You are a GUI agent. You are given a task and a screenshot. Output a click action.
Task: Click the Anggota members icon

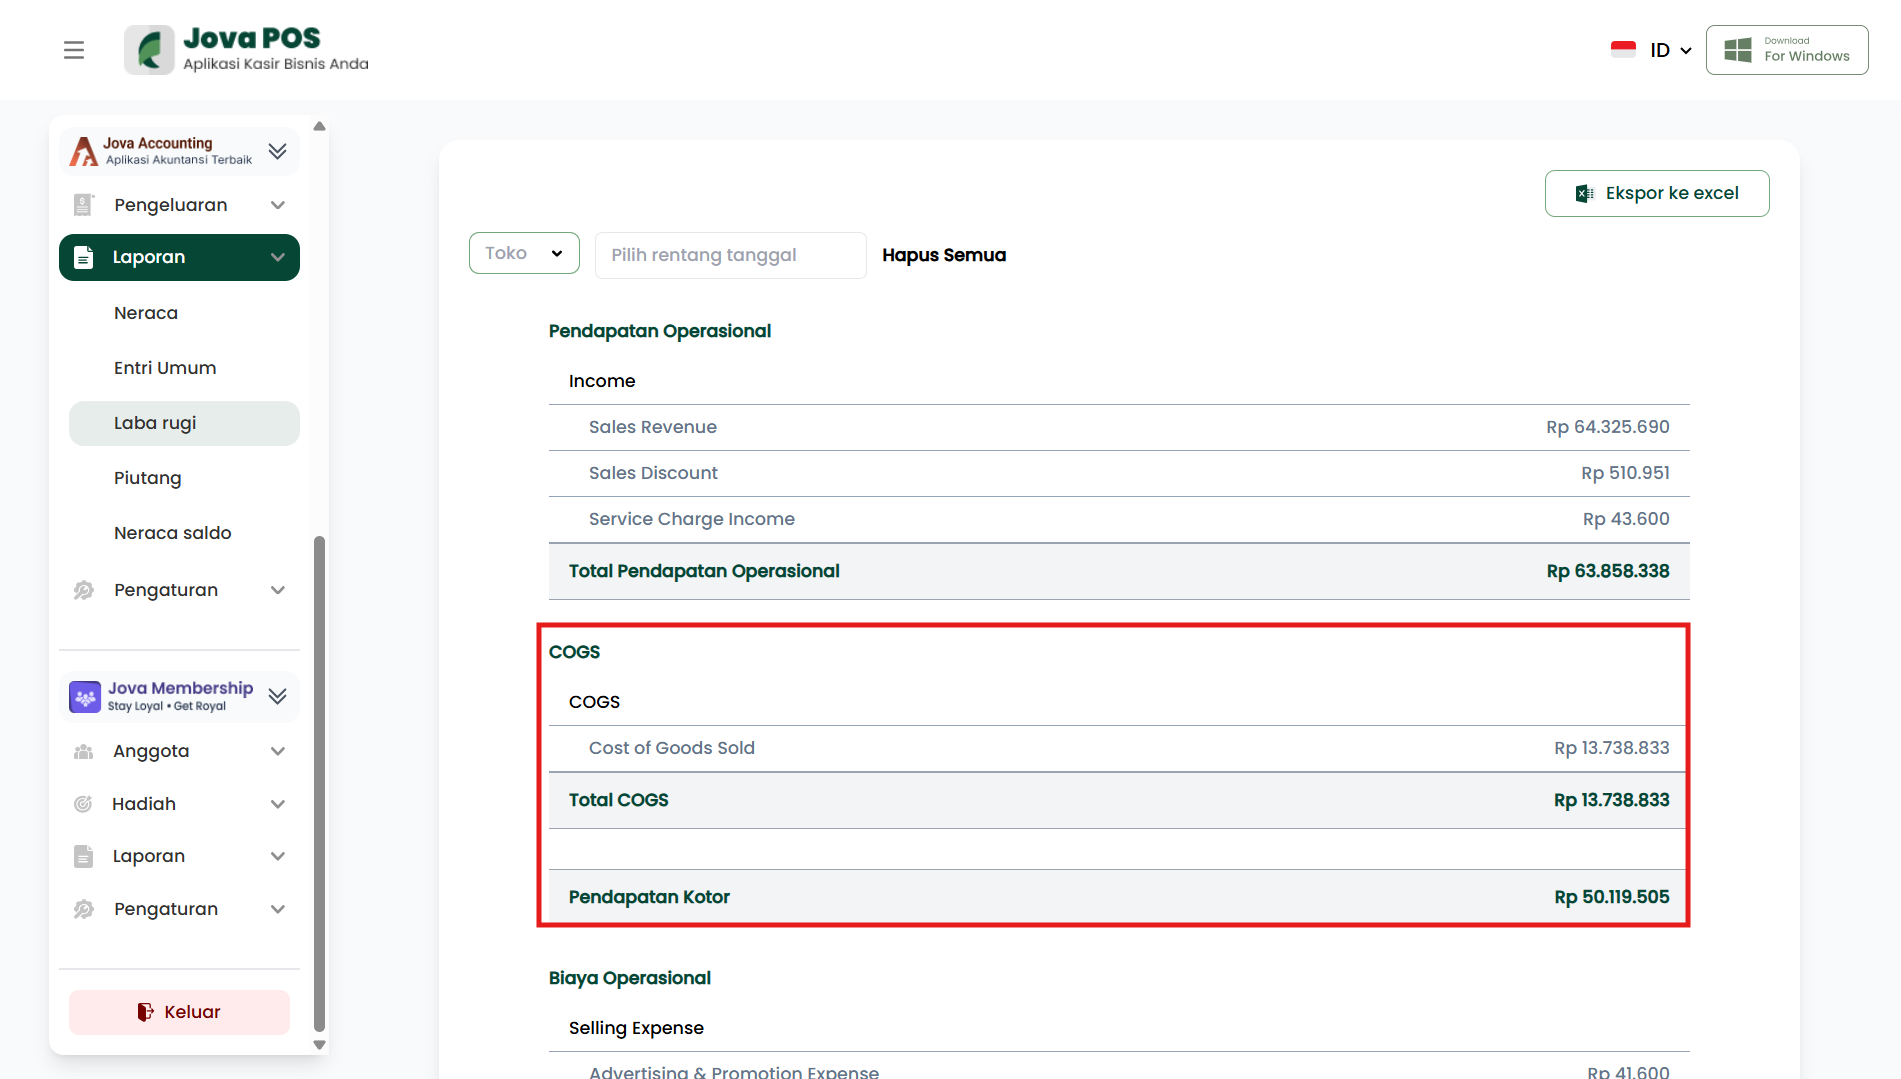[x=84, y=751]
